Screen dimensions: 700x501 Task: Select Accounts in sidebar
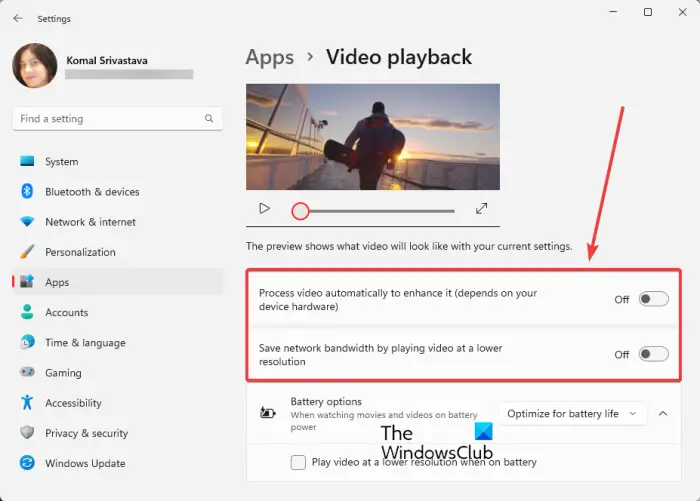[118, 312]
